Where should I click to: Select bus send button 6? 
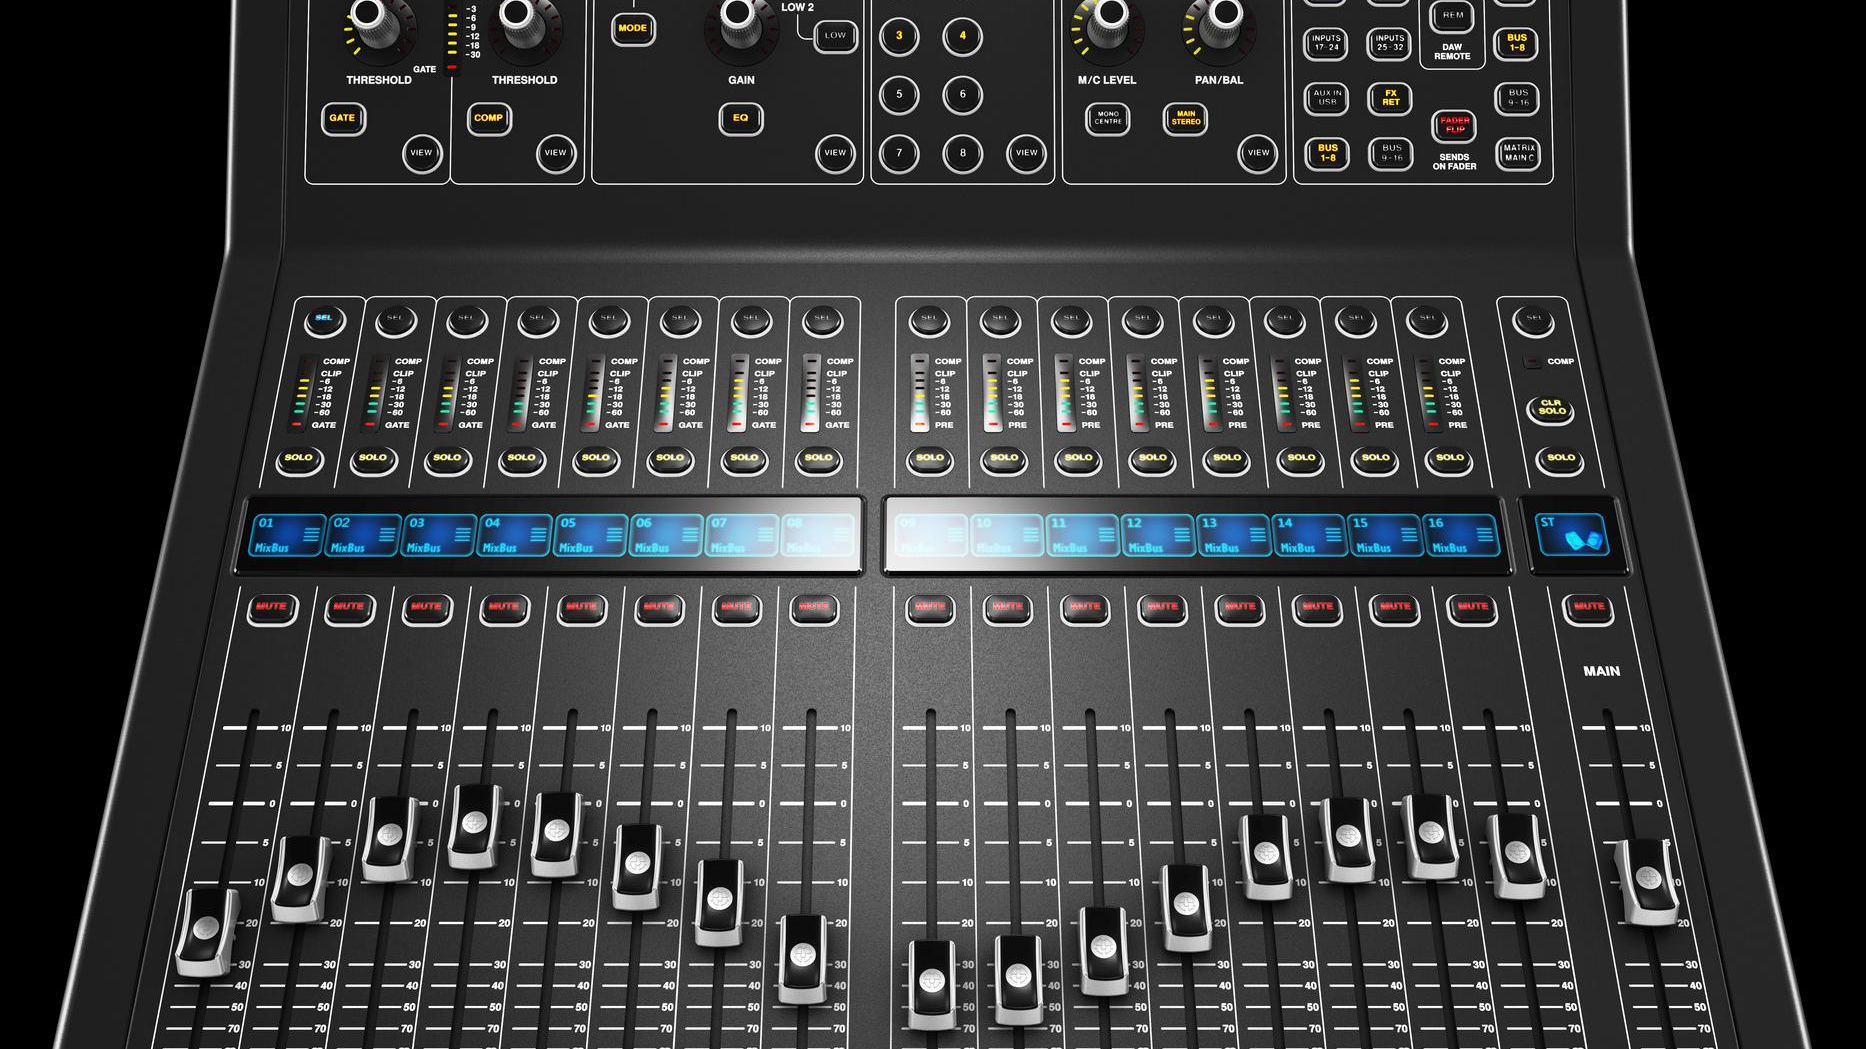[963, 95]
